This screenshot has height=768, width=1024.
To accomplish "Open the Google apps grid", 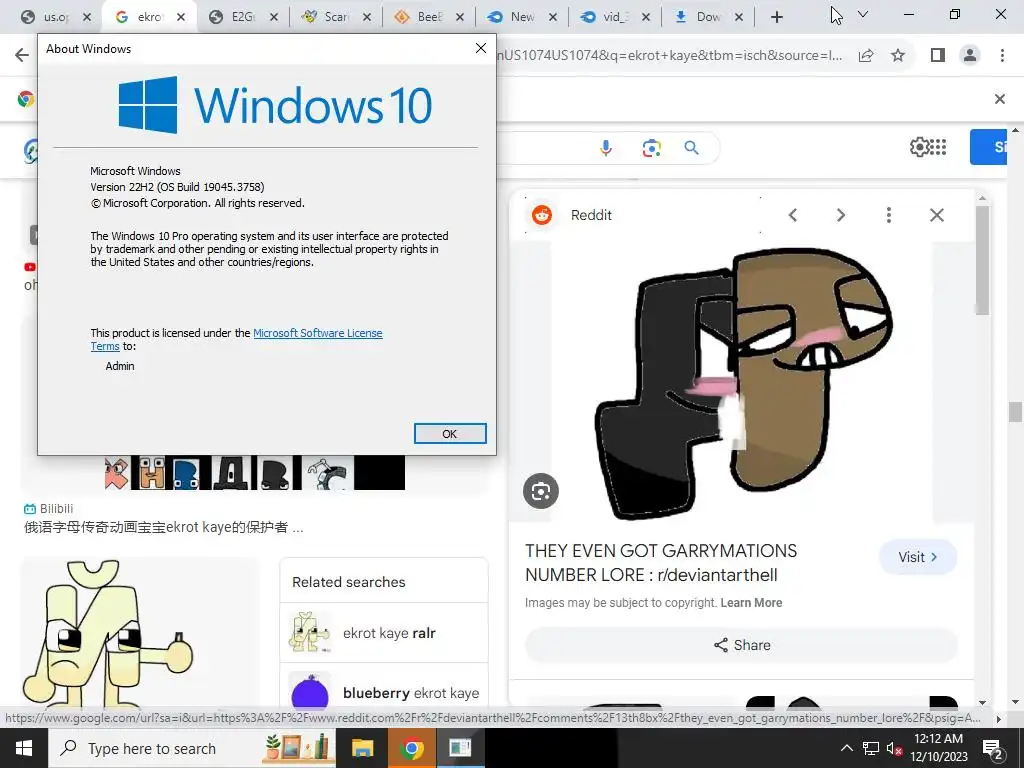I will [938, 147].
